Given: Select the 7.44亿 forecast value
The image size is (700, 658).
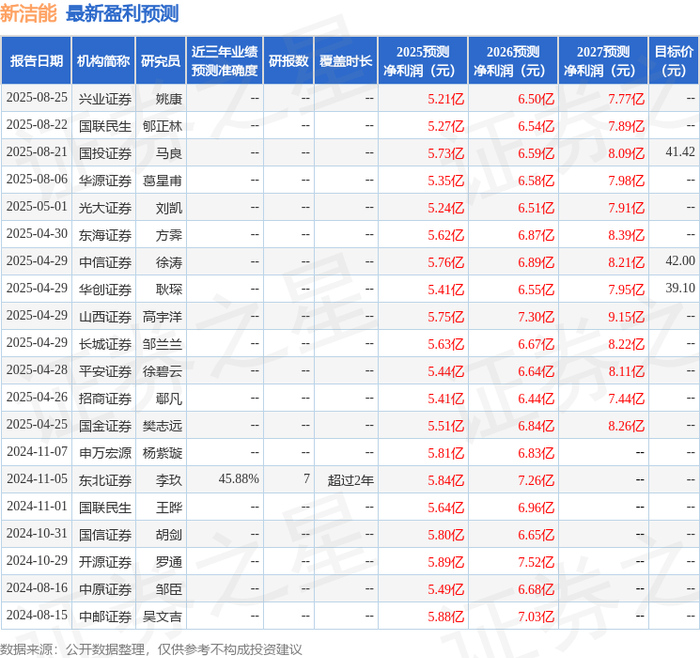Looking at the screenshot, I should (626, 398).
